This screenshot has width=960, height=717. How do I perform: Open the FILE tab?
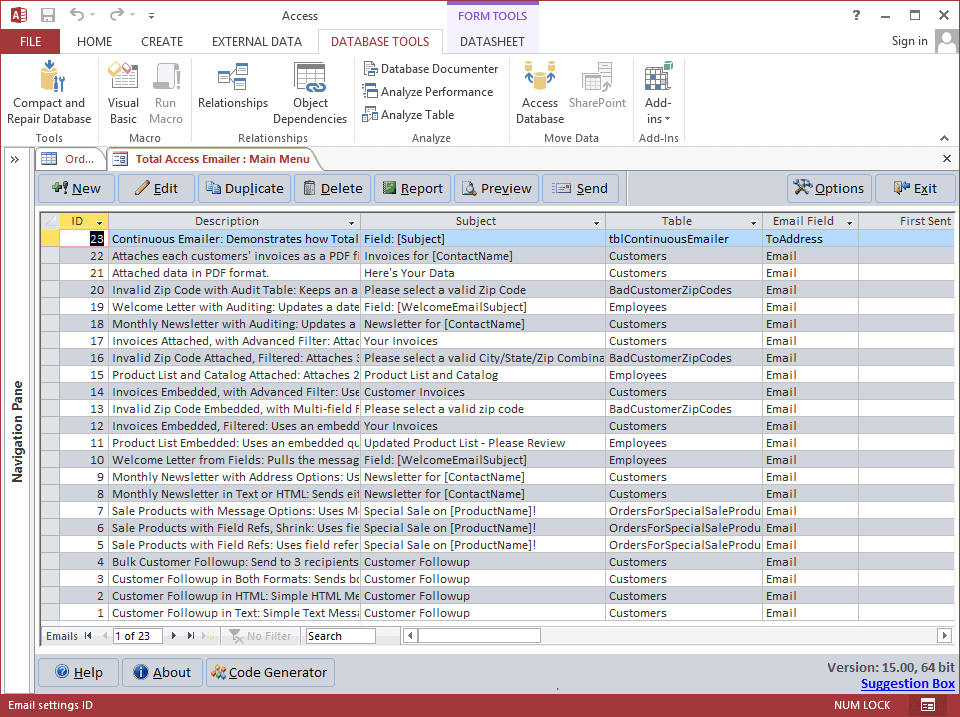click(31, 42)
